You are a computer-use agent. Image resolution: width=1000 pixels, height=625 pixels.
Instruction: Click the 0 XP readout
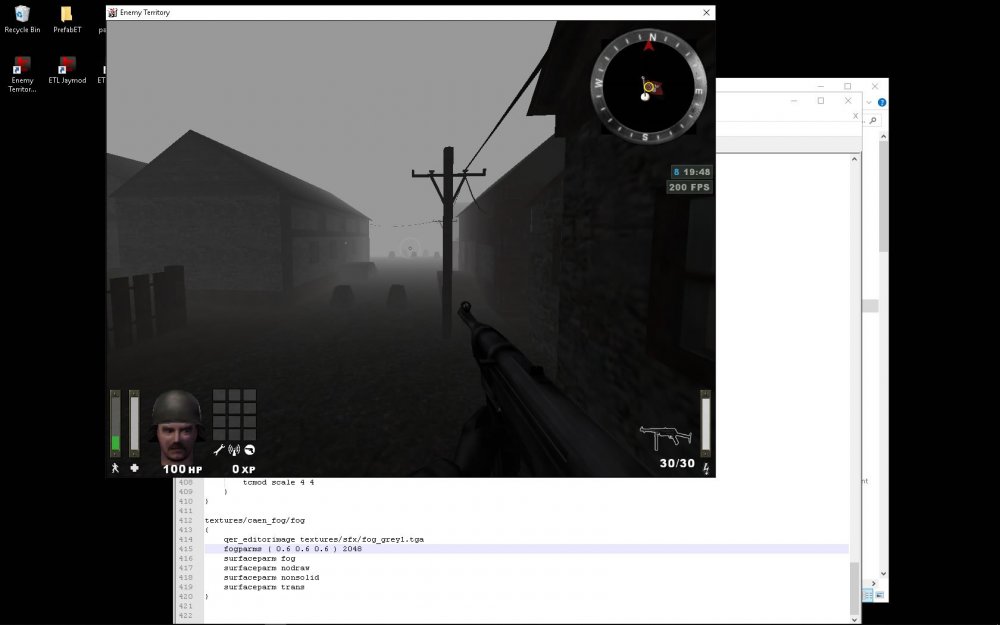pos(244,469)
